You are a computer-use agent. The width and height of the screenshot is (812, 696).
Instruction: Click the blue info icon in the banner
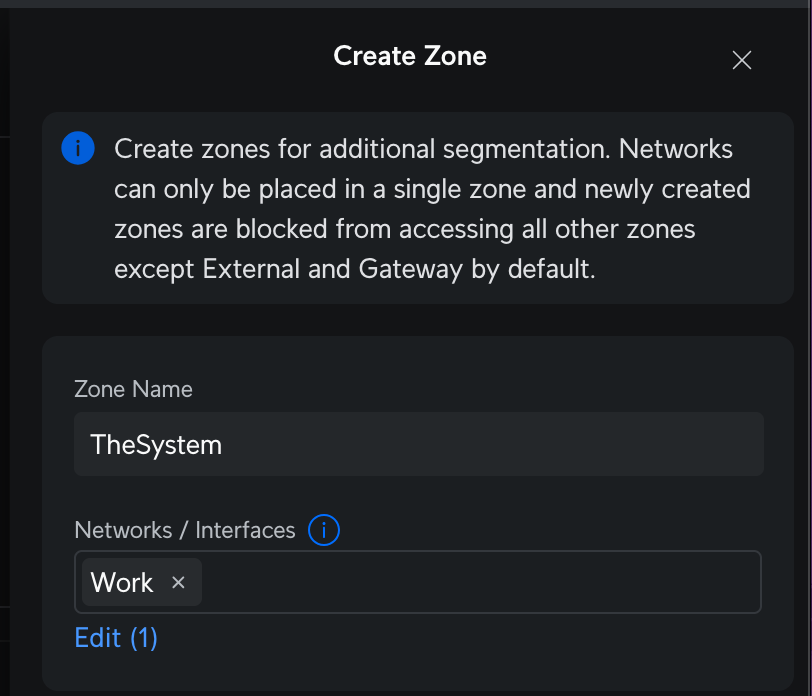[78, 148]
